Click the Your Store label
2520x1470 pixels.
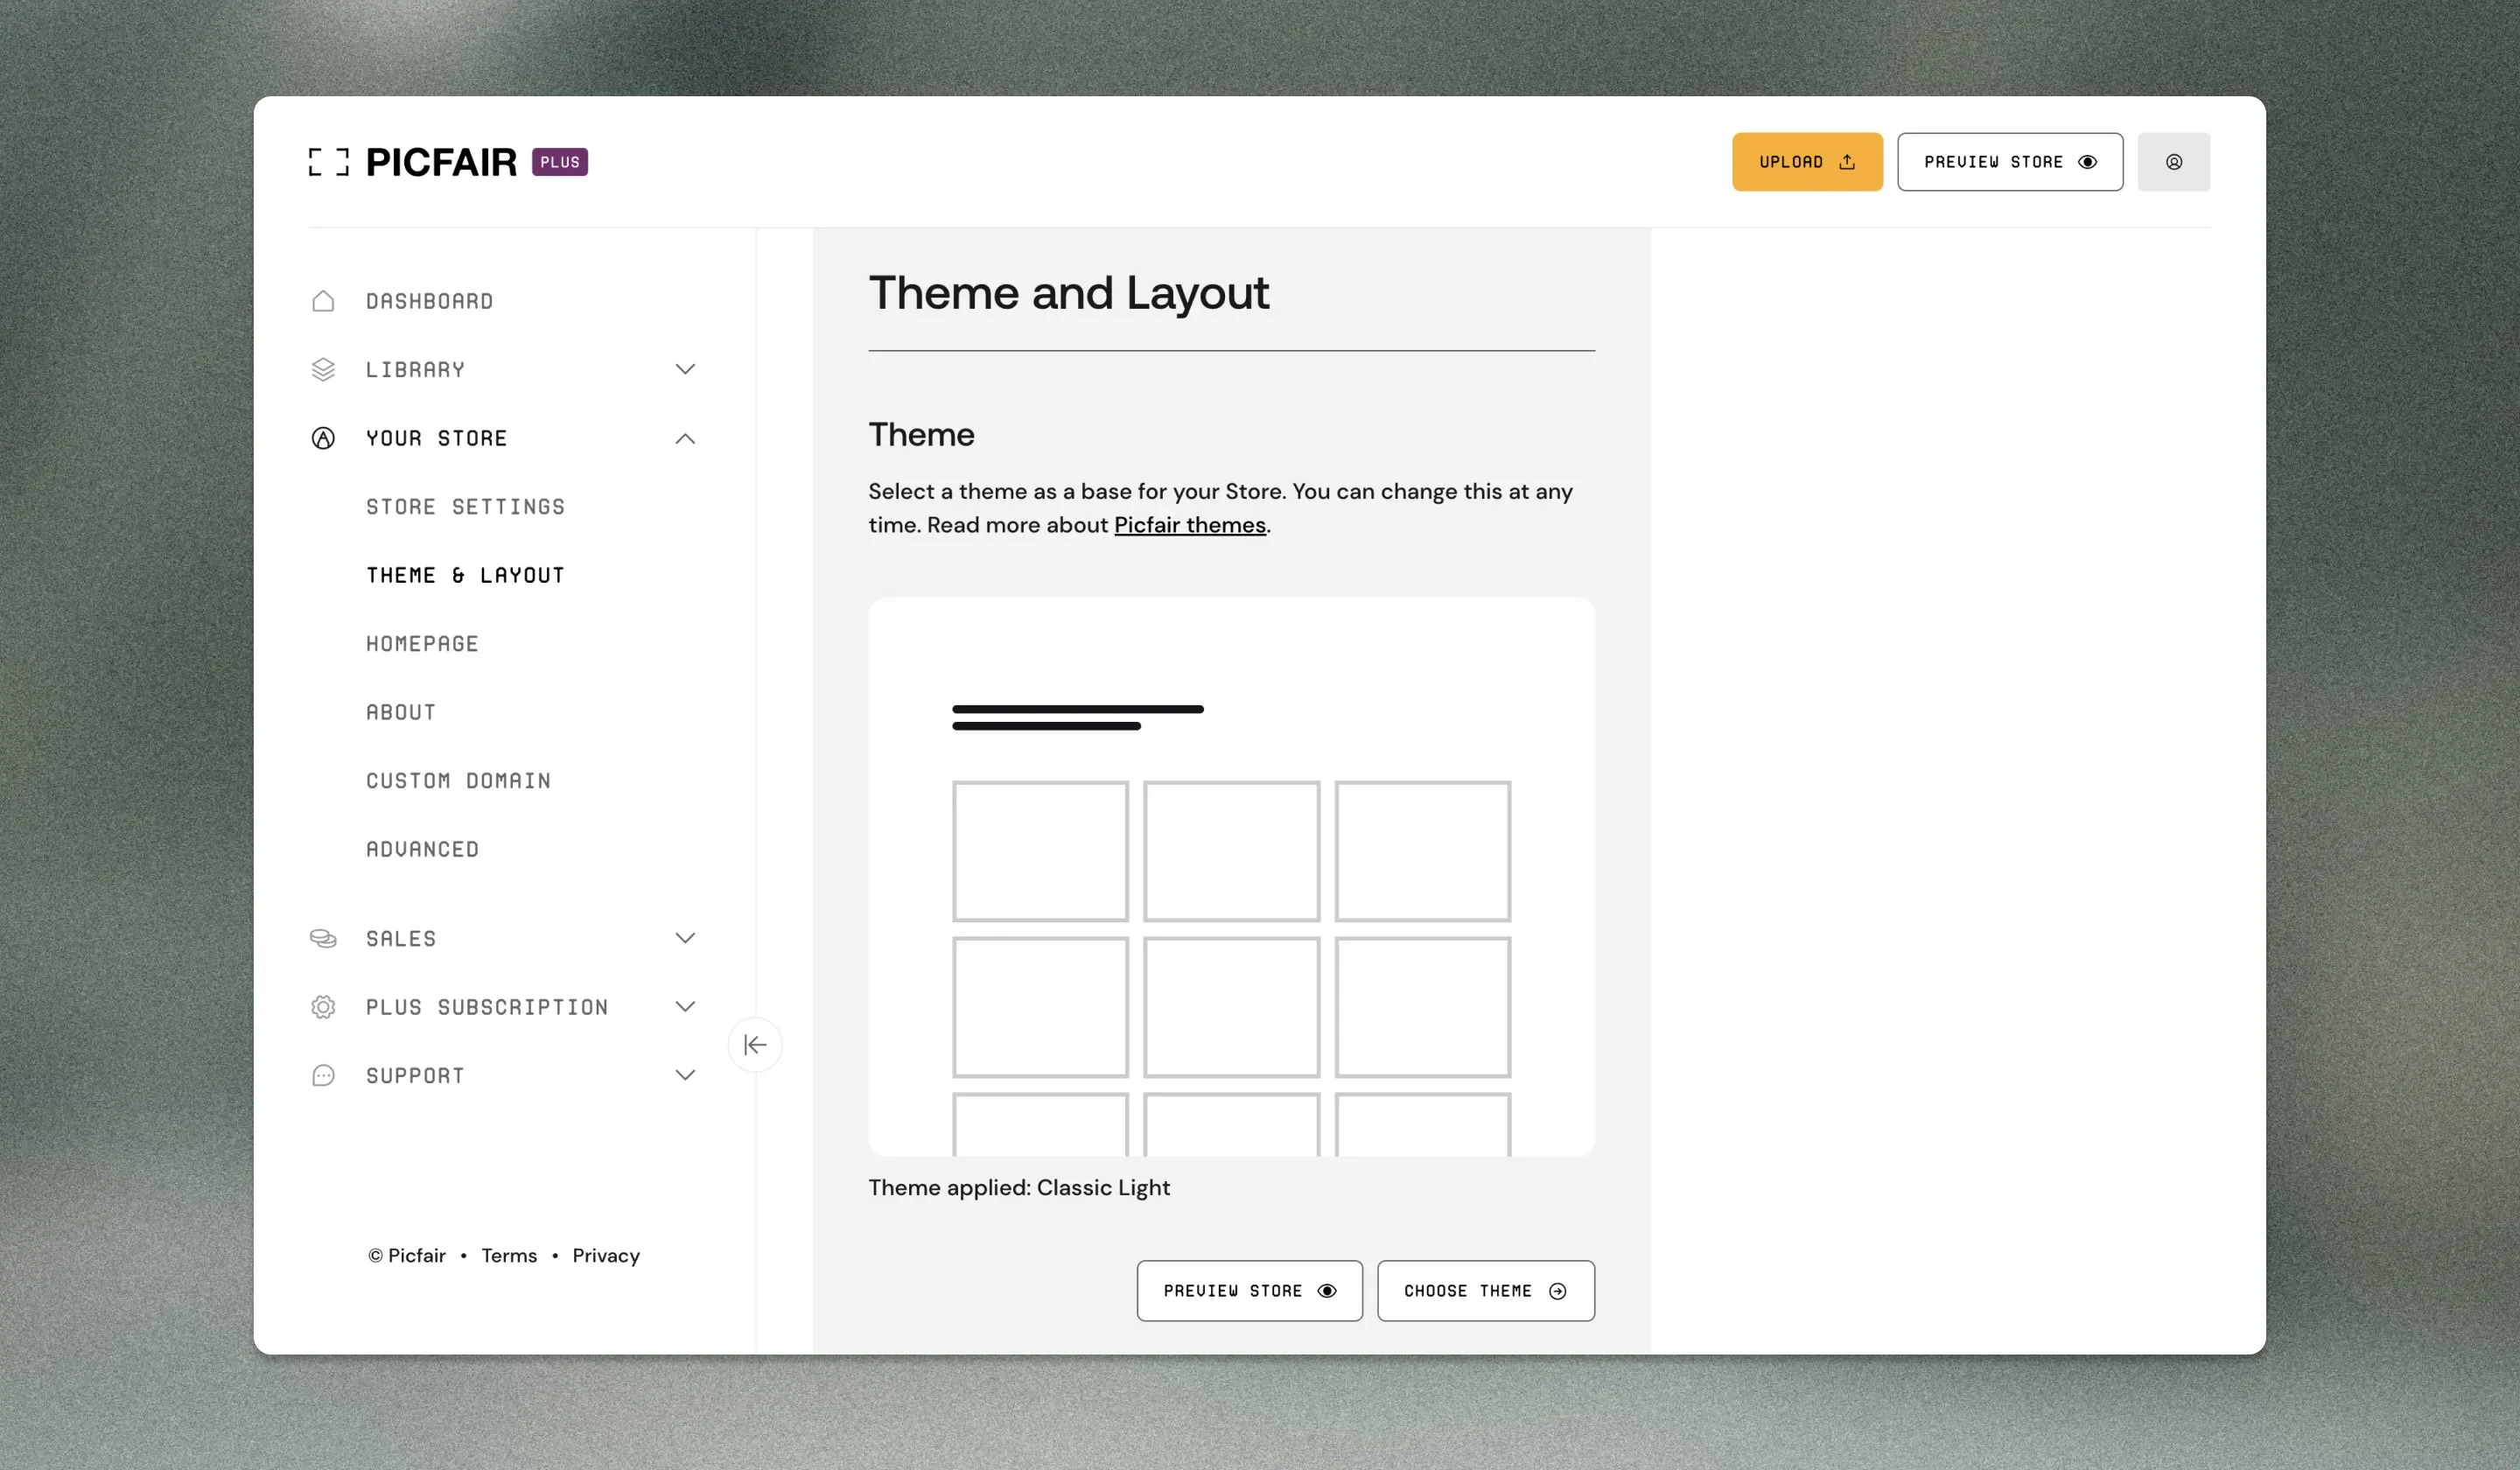(436, 438)
